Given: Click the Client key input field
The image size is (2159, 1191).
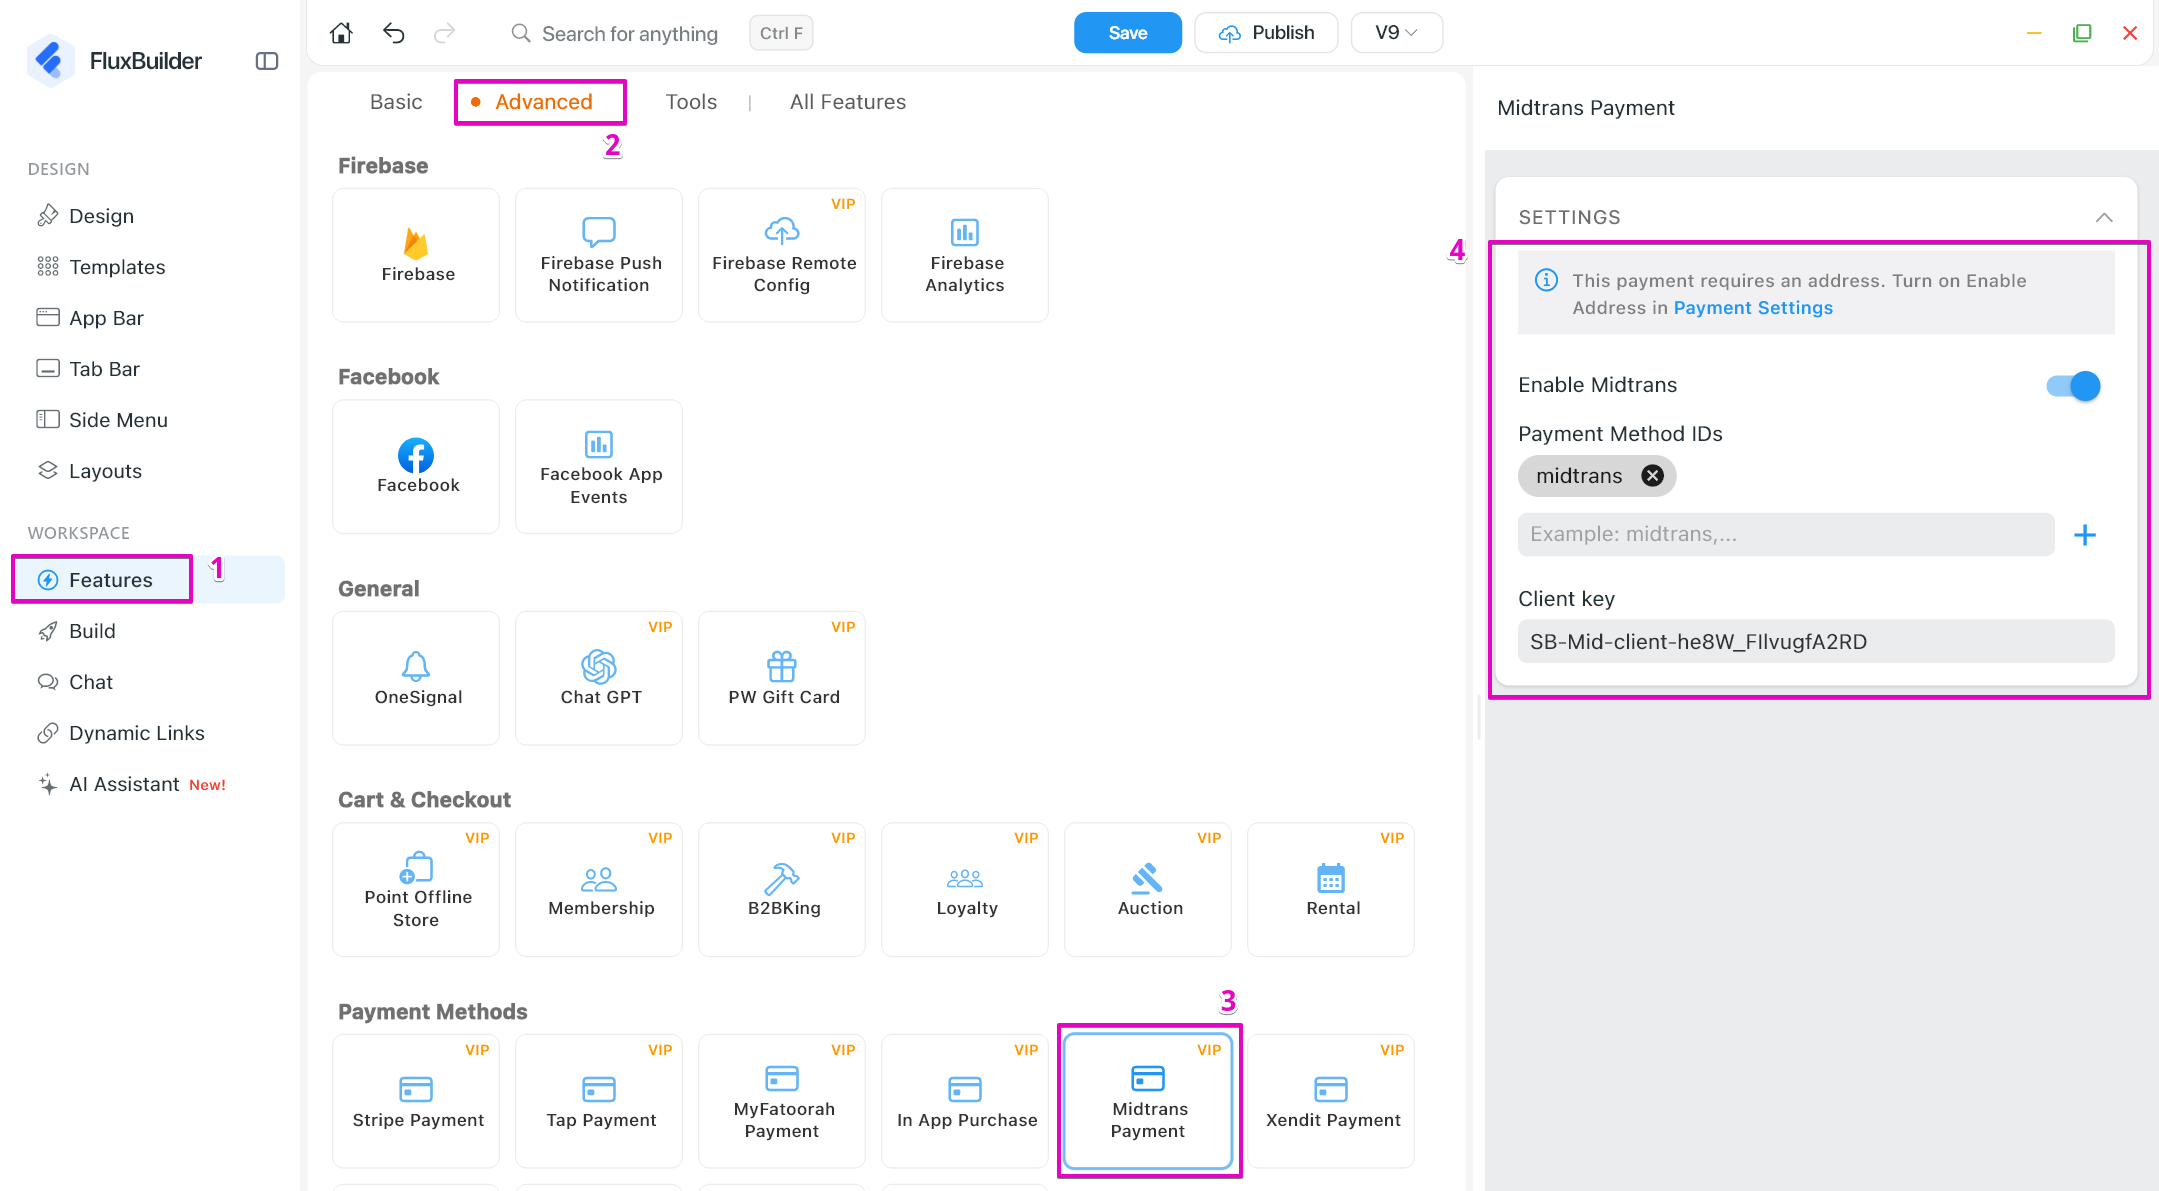Looking at the screenshot, I should tap(1816, 642).
